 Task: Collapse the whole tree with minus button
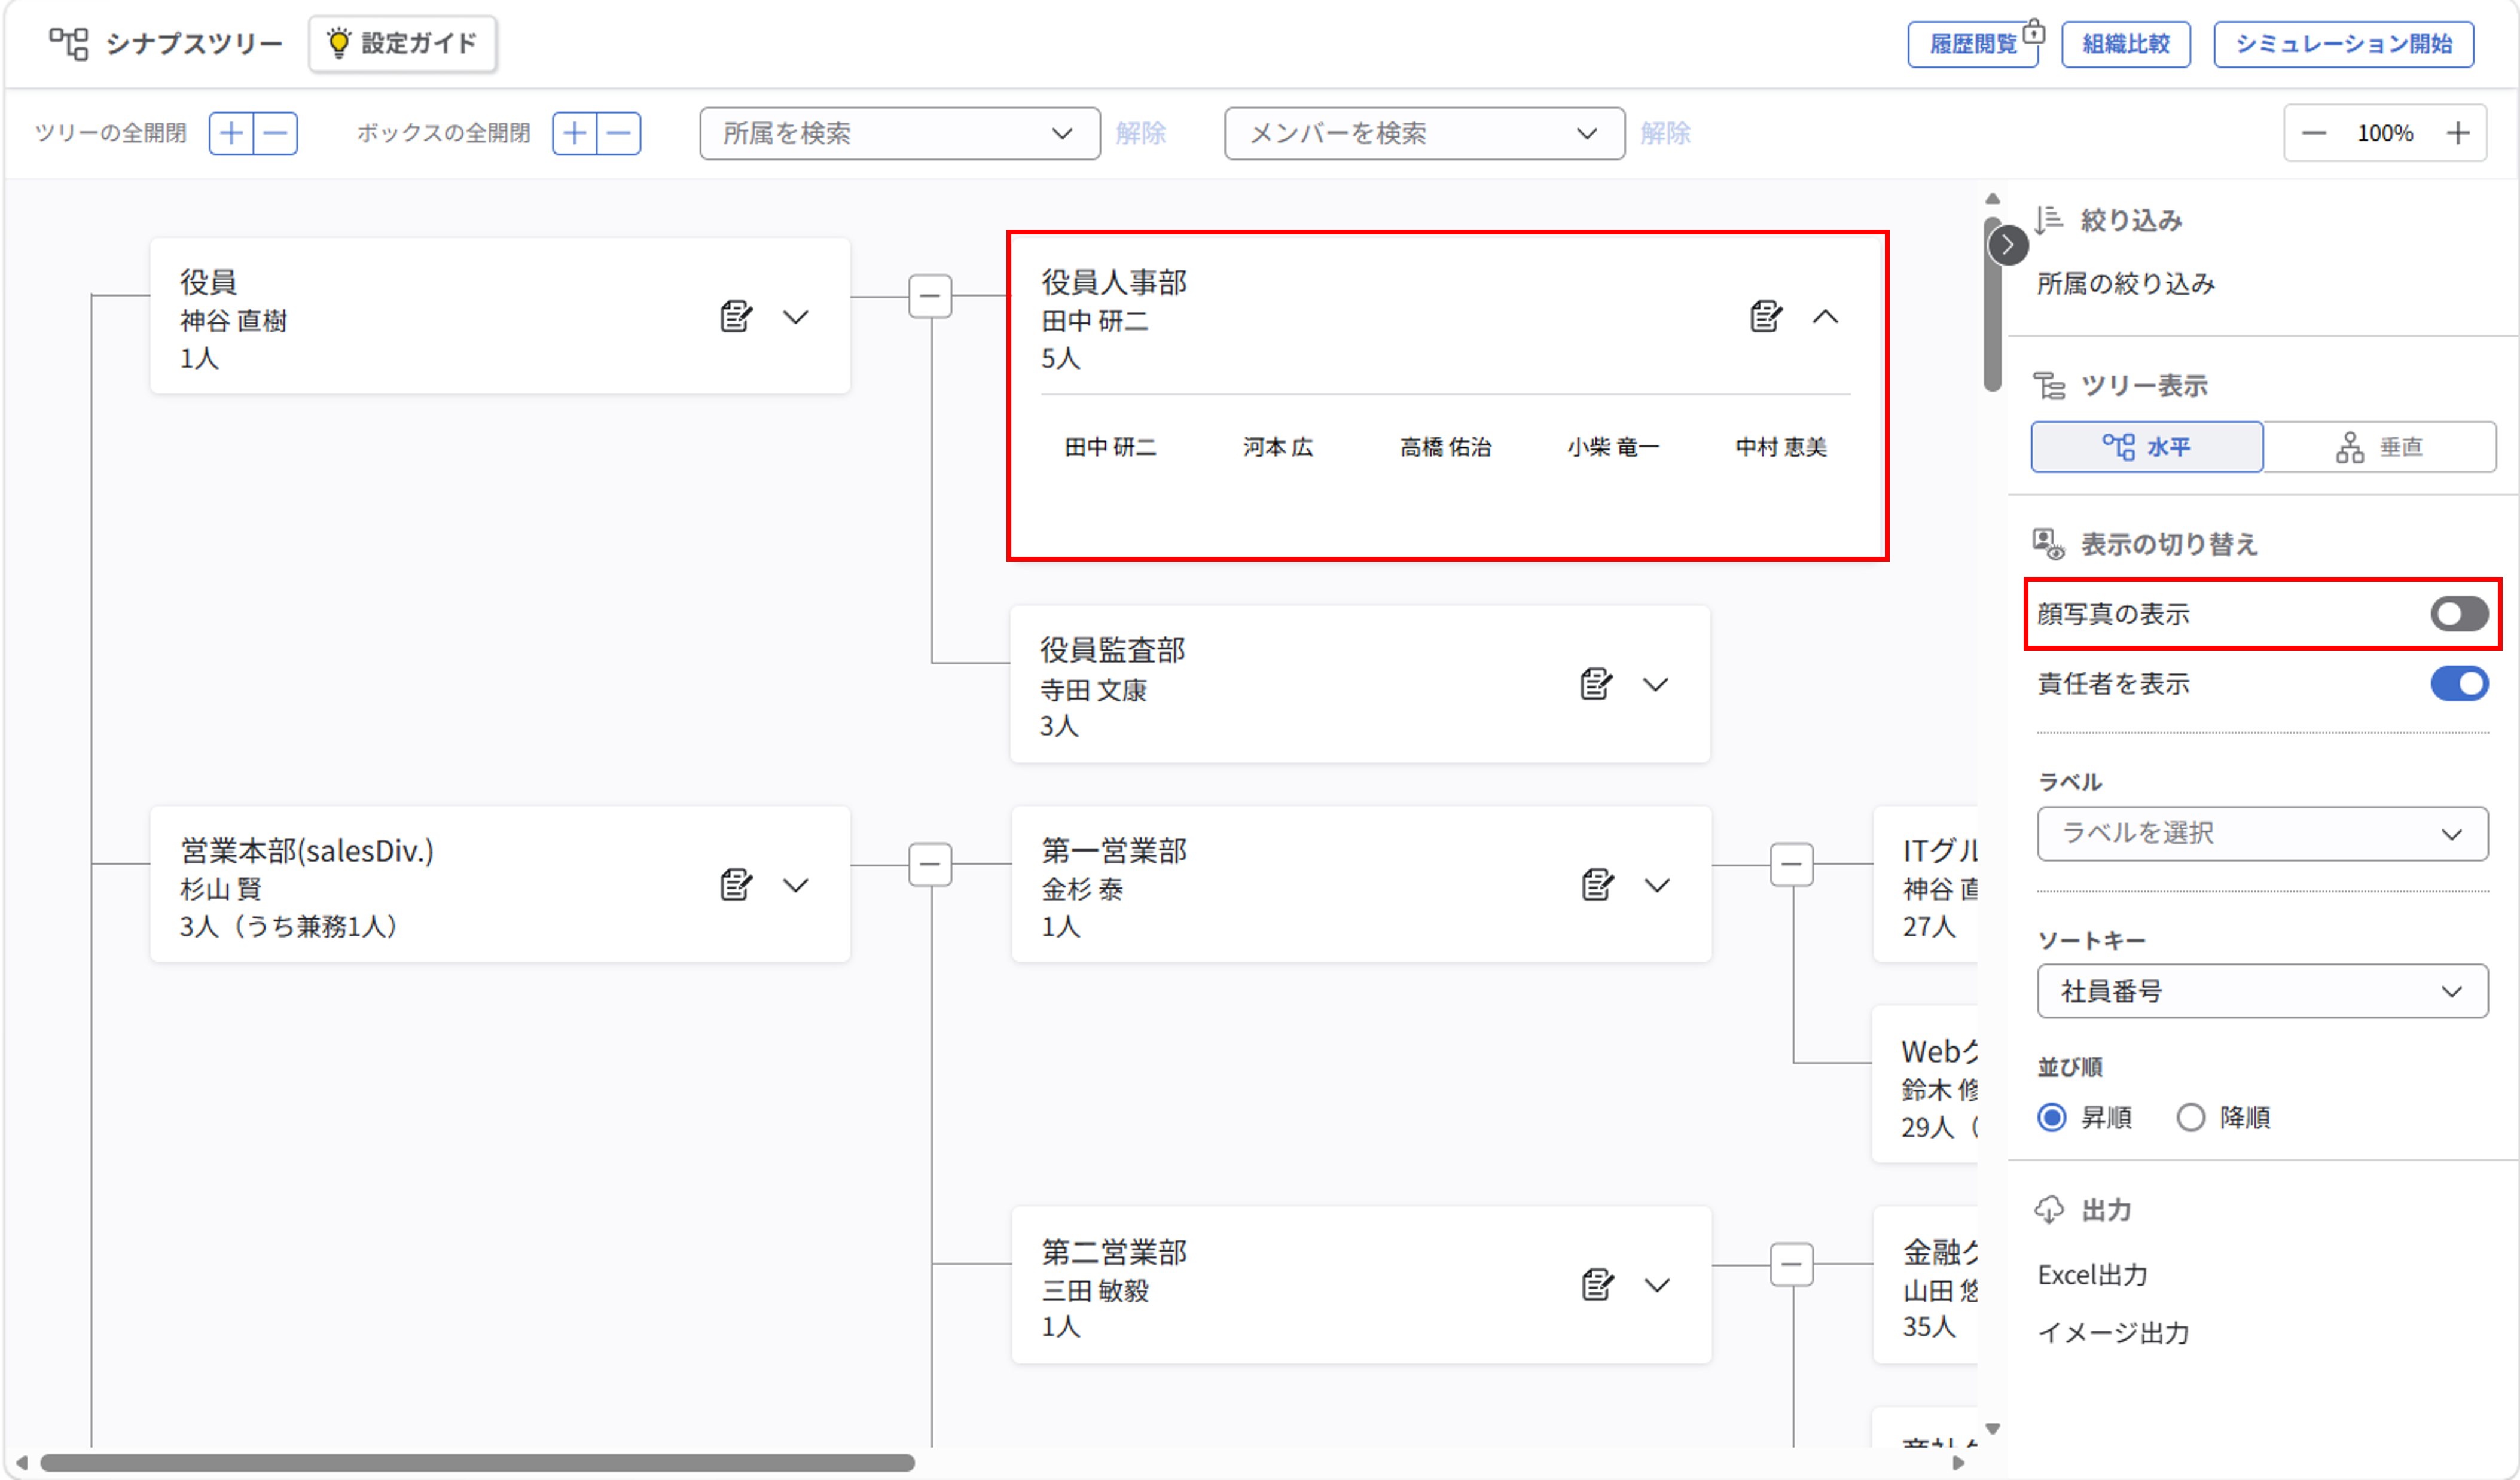coord(276,133)
